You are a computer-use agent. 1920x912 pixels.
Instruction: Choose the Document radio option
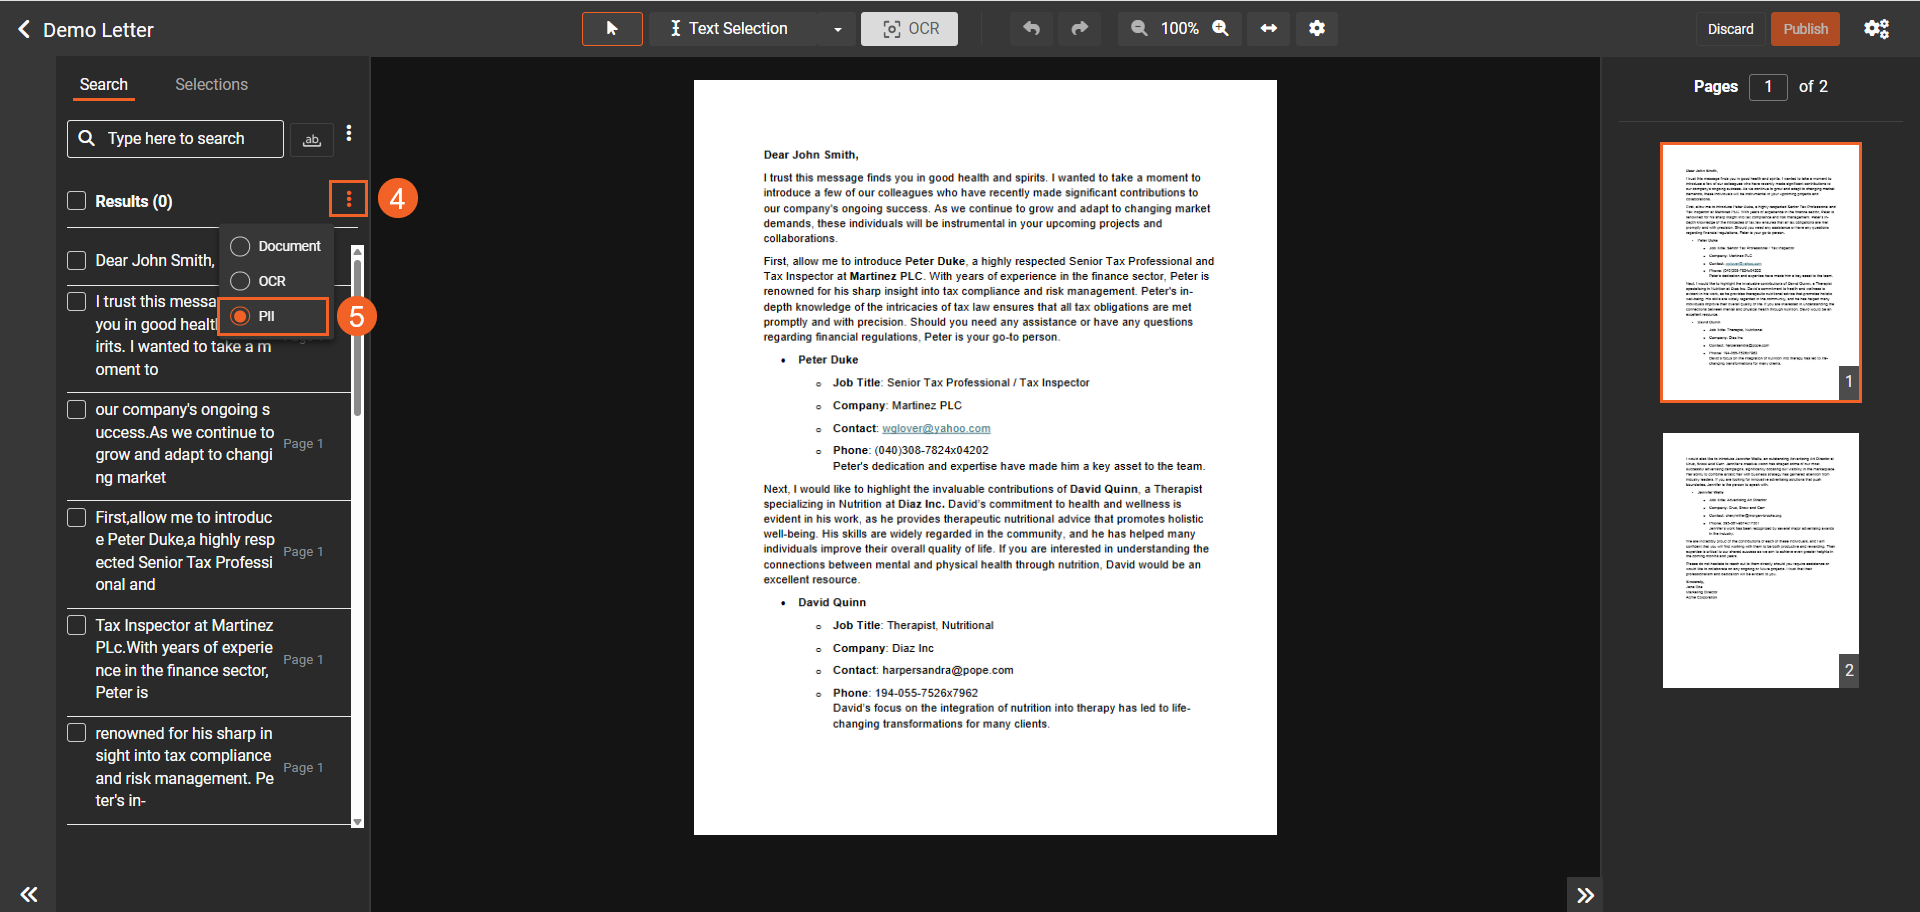pyautogui.click(x=241, y=246)
